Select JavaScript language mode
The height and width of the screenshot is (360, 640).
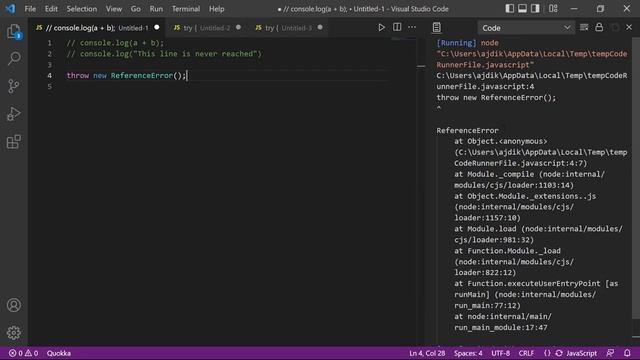[x=582, y=353]
